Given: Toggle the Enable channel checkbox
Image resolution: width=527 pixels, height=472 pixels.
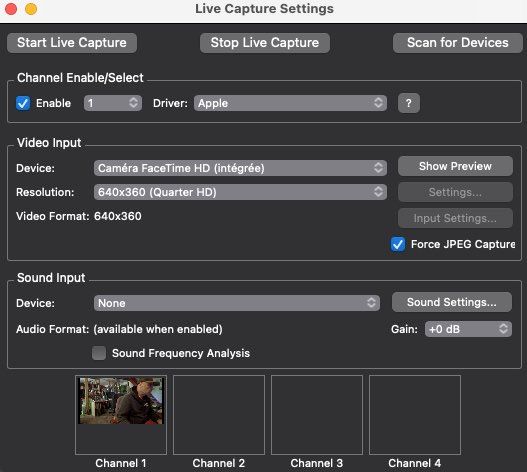Looking at the screenshot, I should (23, 103).
